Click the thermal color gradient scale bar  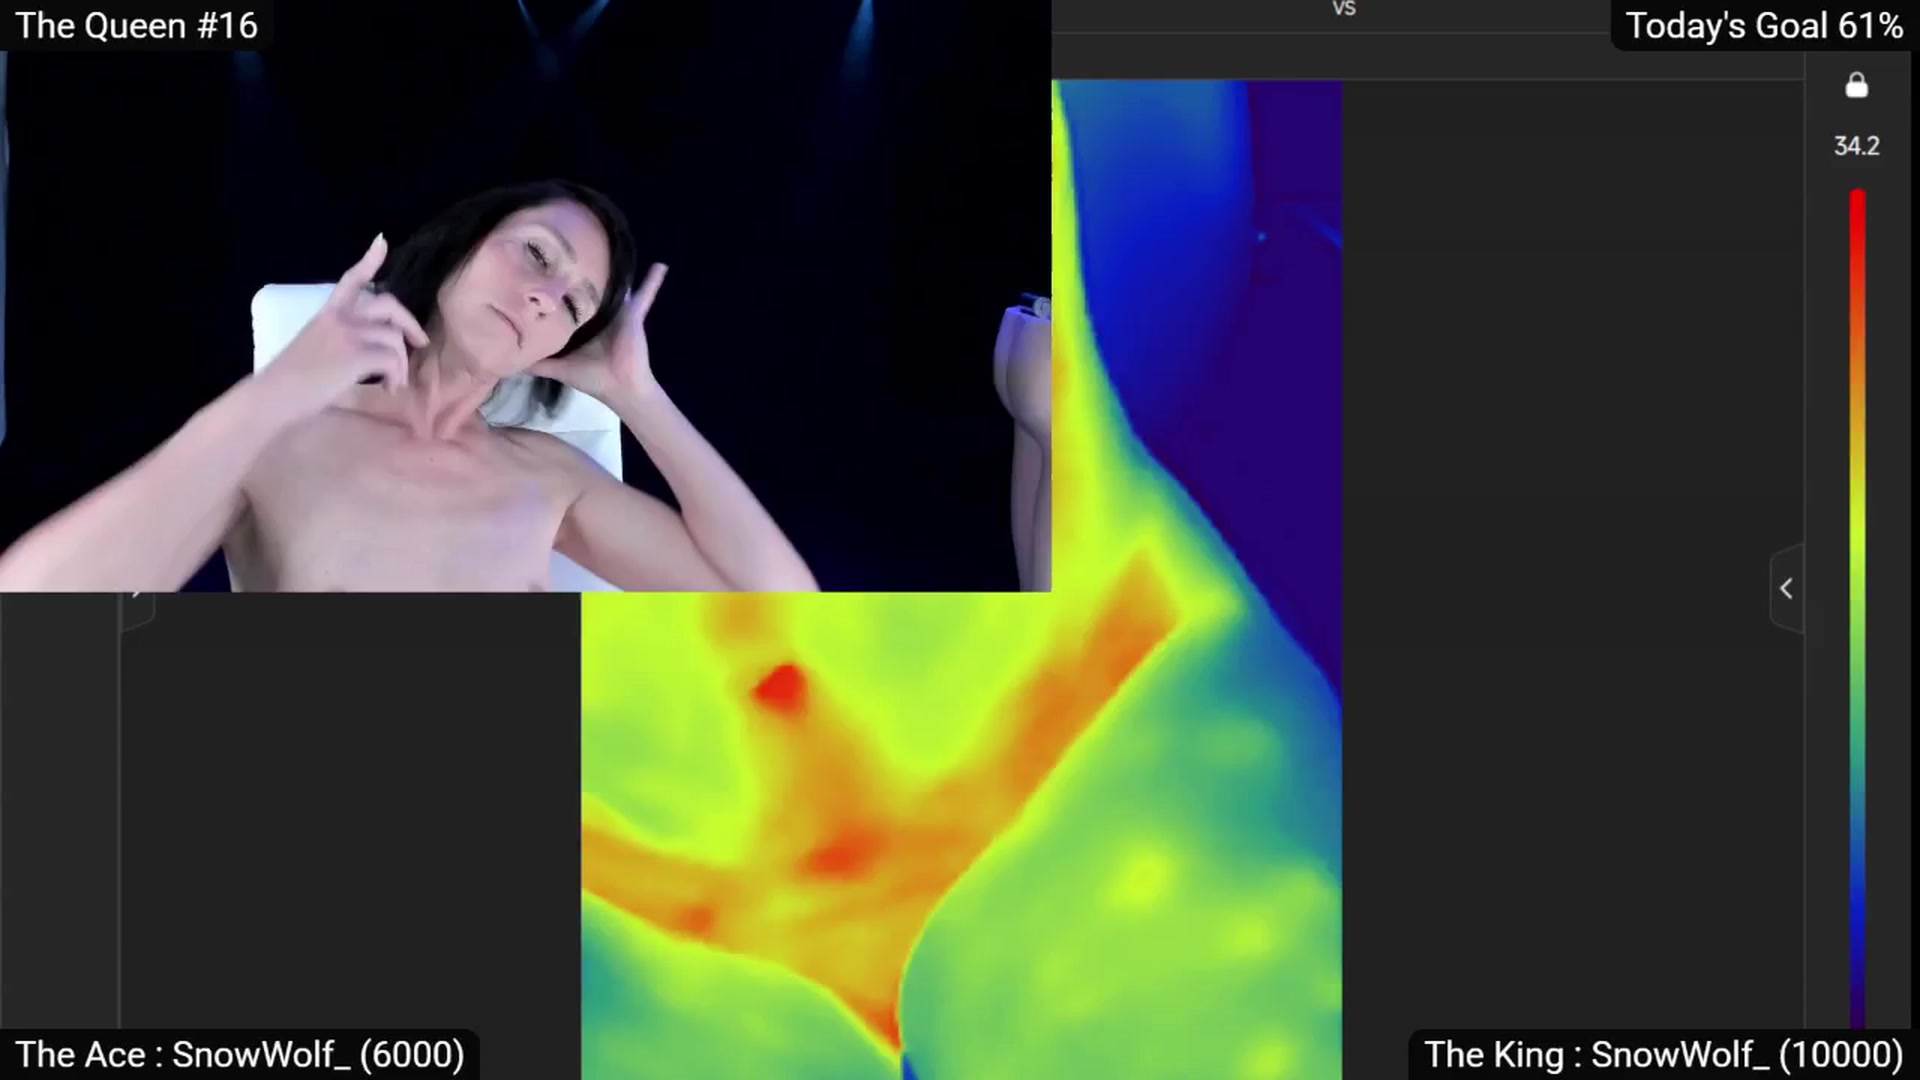[1857, 608]
